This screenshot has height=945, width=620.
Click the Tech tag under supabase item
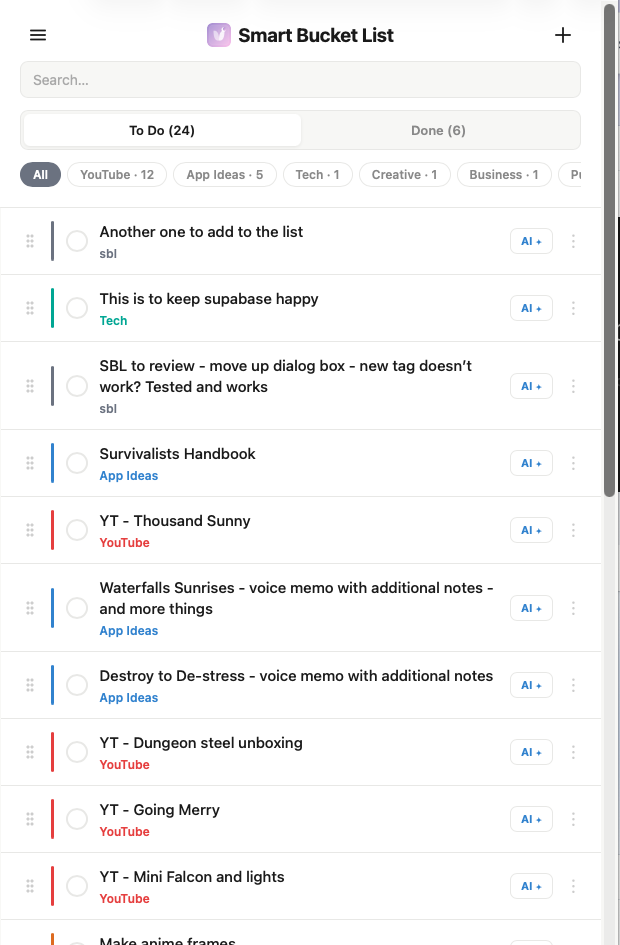[x=113, y=321]
